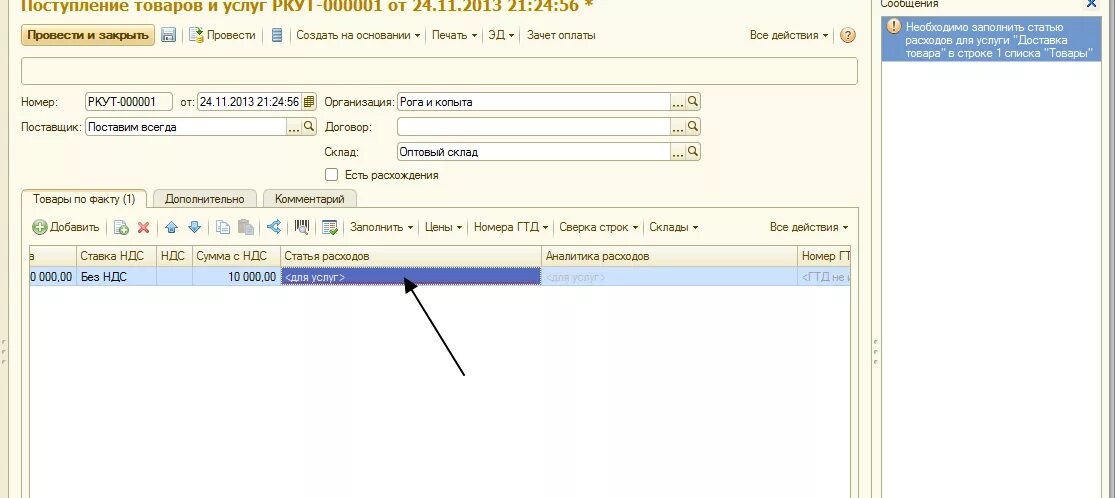Move row down with blue down arrow
Image resolution: width=1115 pixels, height=498 pixels.
tap(194, 227)
